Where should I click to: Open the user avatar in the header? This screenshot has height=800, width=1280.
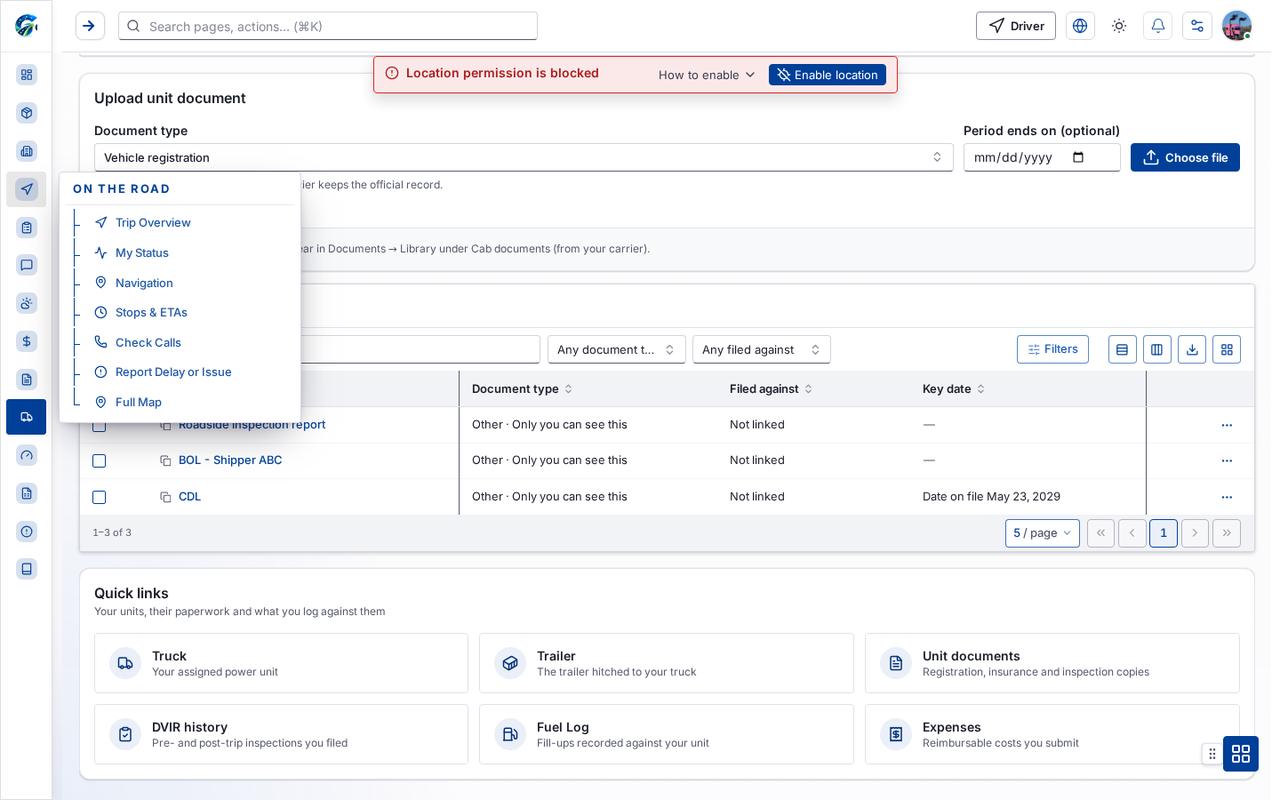tap(1237, 26)
